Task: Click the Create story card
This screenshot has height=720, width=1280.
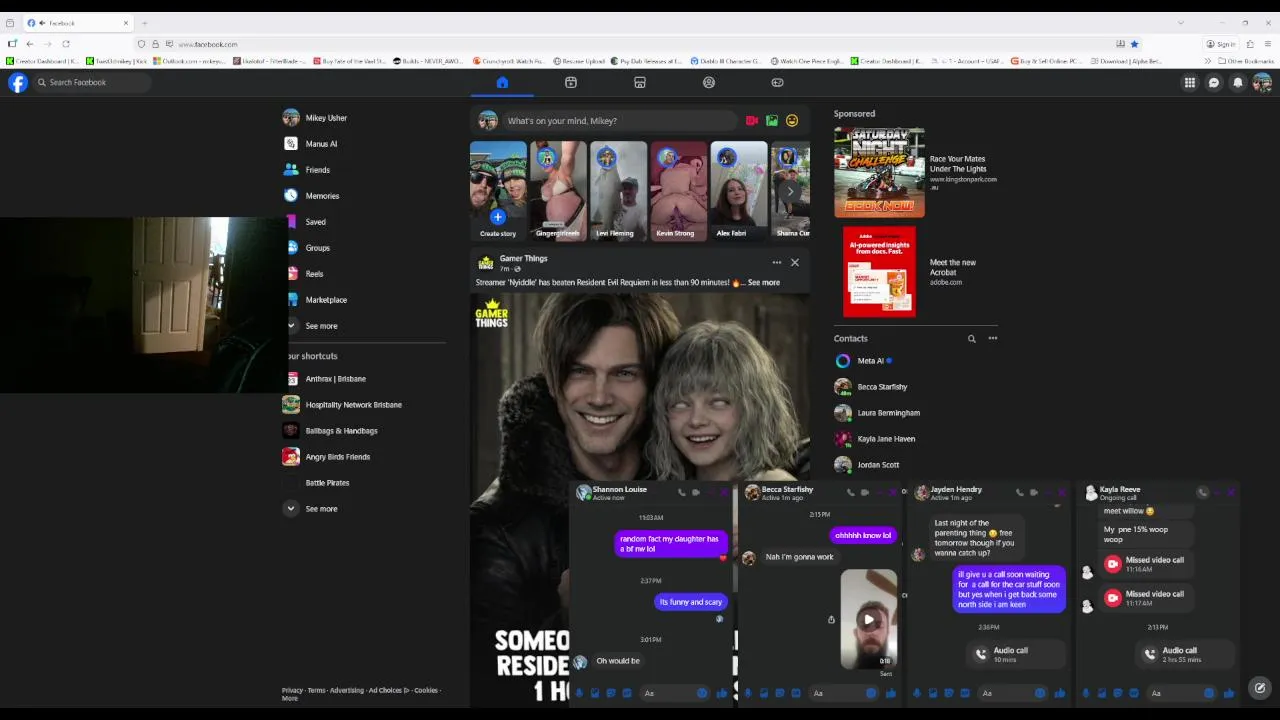Action: point(498,191)
